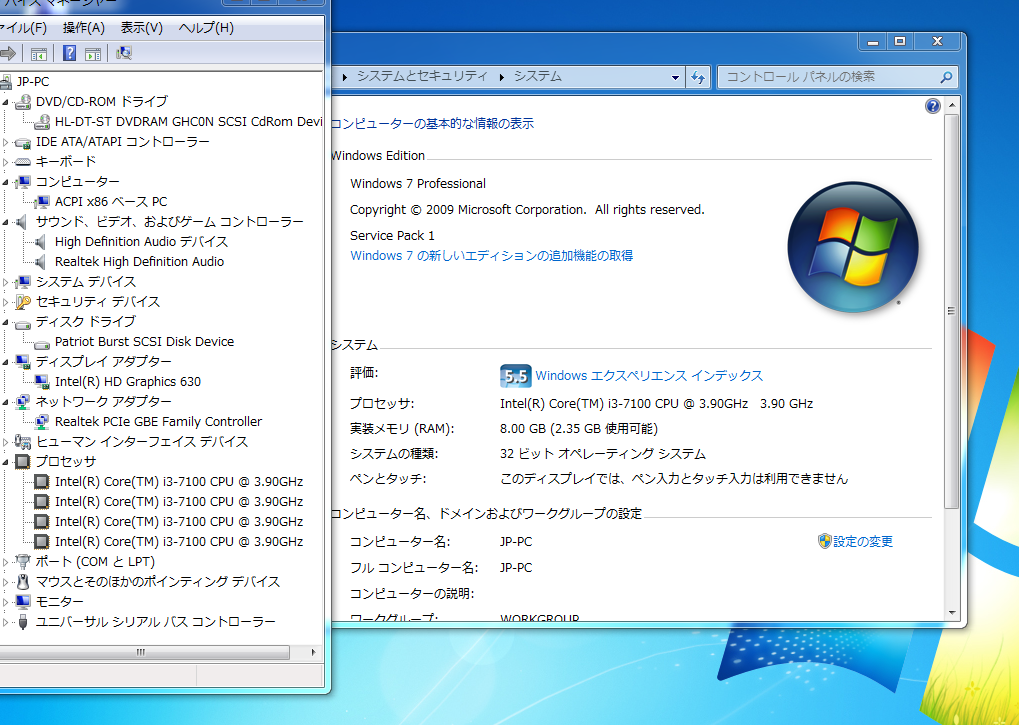Click the action pane toolbar icon beside the help icon
The image size is (1019, 725).
[93, 54]
